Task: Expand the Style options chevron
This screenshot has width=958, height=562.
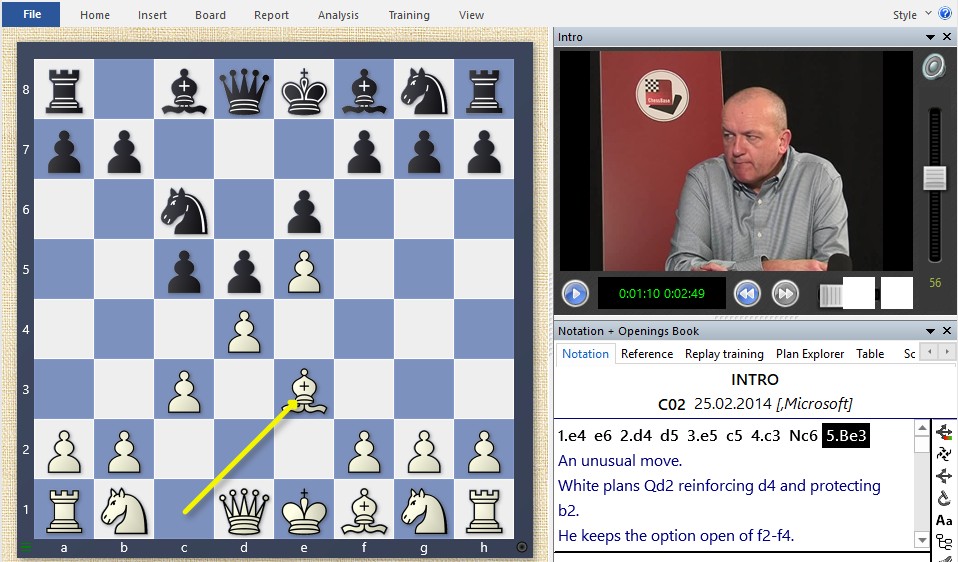Action: coord(929,14)
